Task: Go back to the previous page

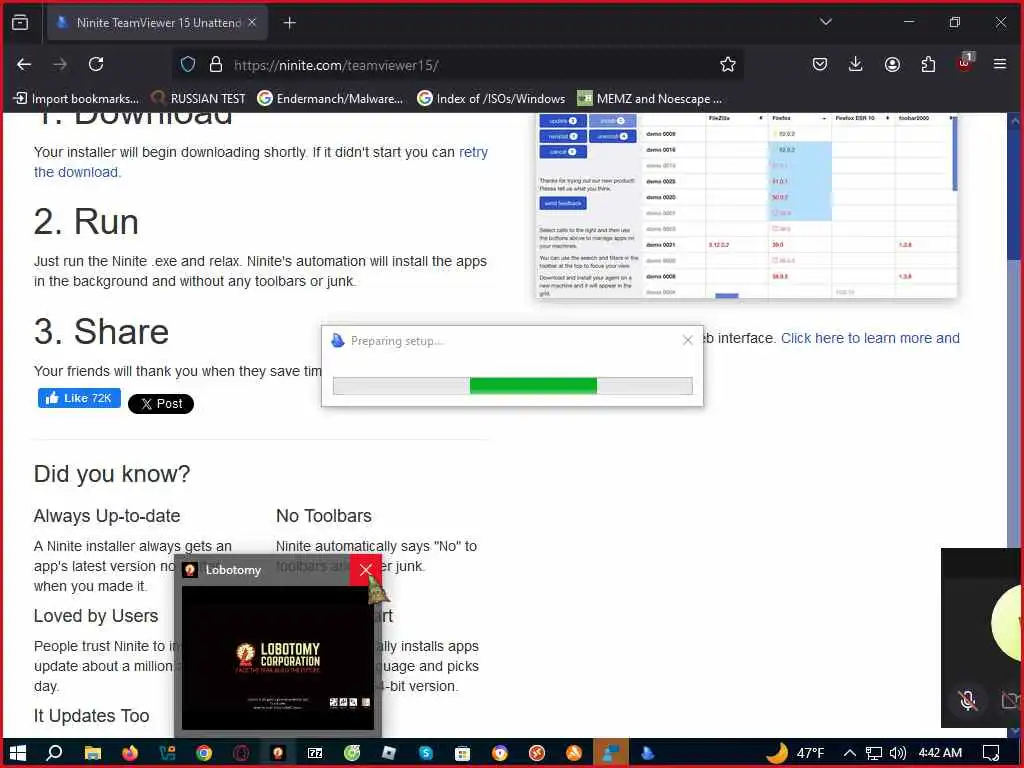Action: (24, 64)
